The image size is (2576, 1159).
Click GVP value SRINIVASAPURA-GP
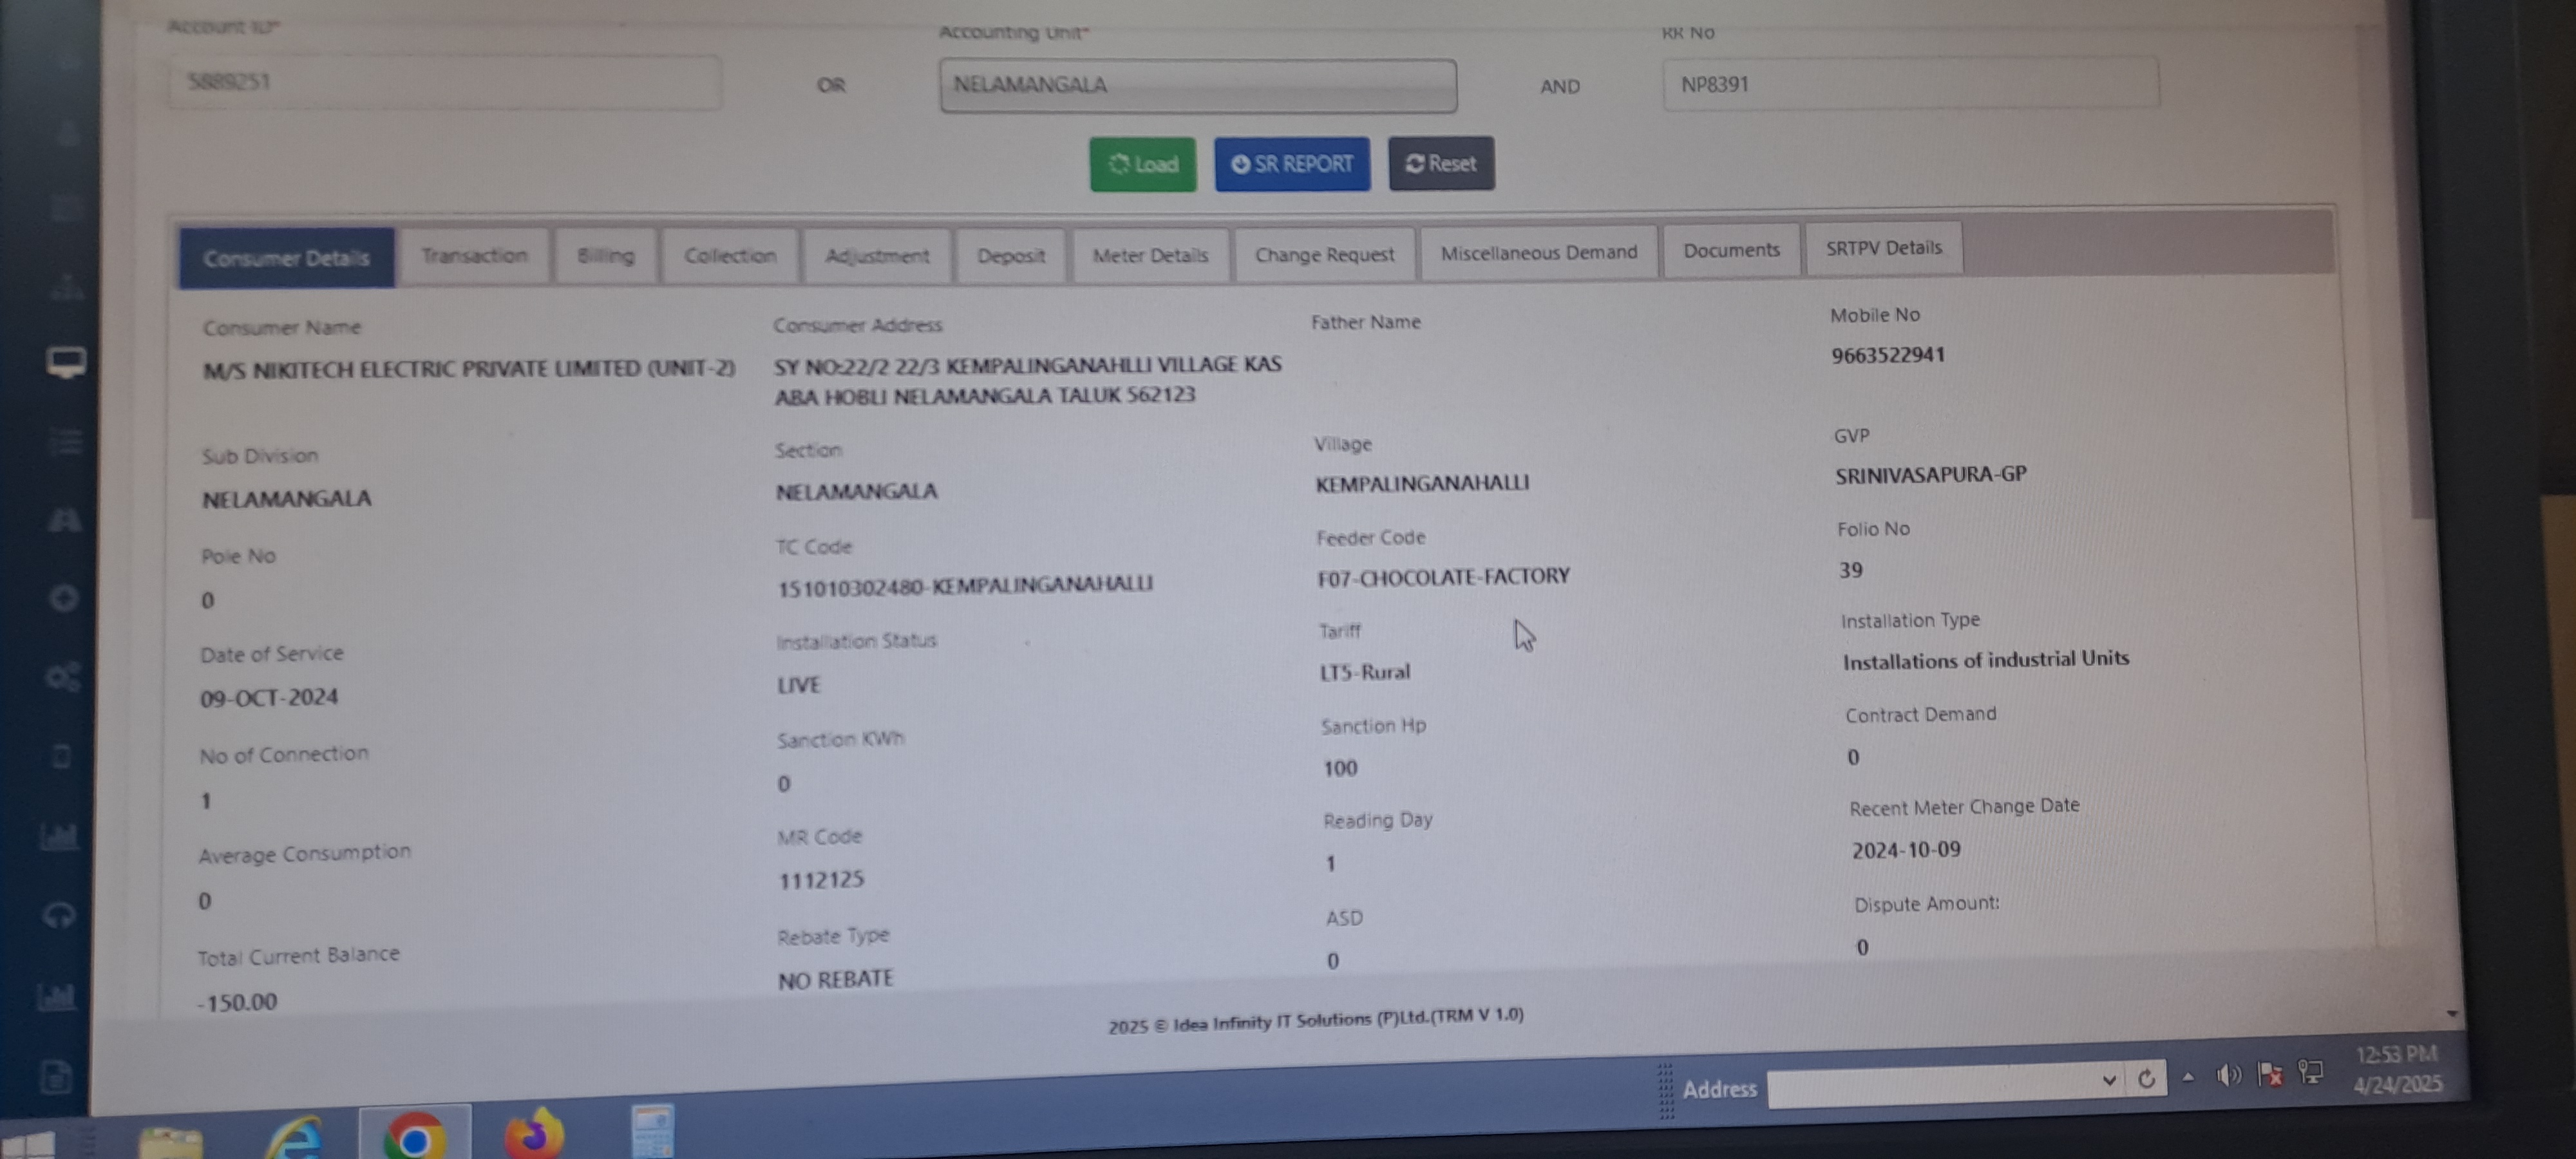pyautogui.click(x=1931, y=475)
